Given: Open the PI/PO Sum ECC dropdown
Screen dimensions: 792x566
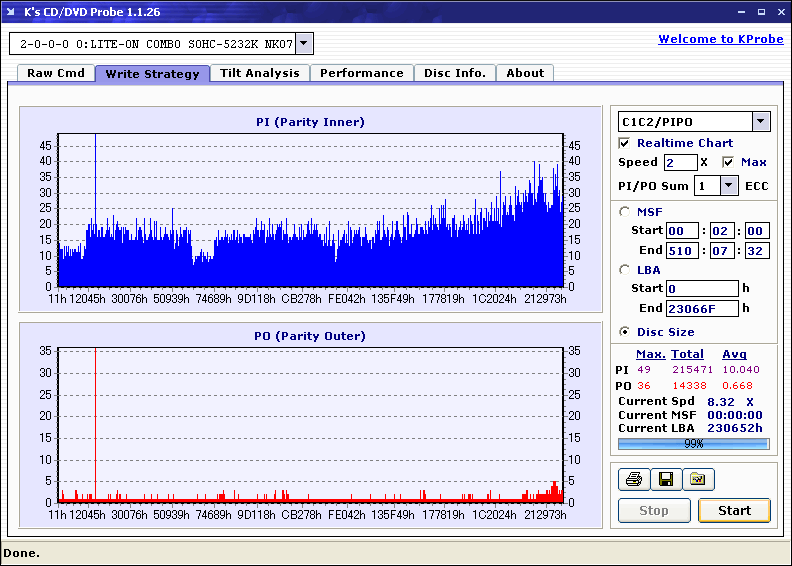Looking at the screenshot, I should point(729,186).
